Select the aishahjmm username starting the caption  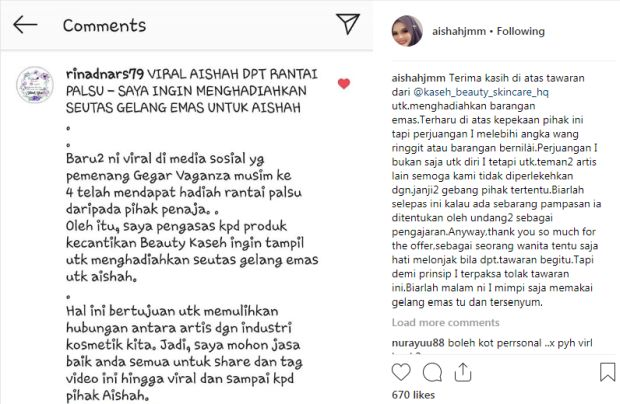pos(418,78)
